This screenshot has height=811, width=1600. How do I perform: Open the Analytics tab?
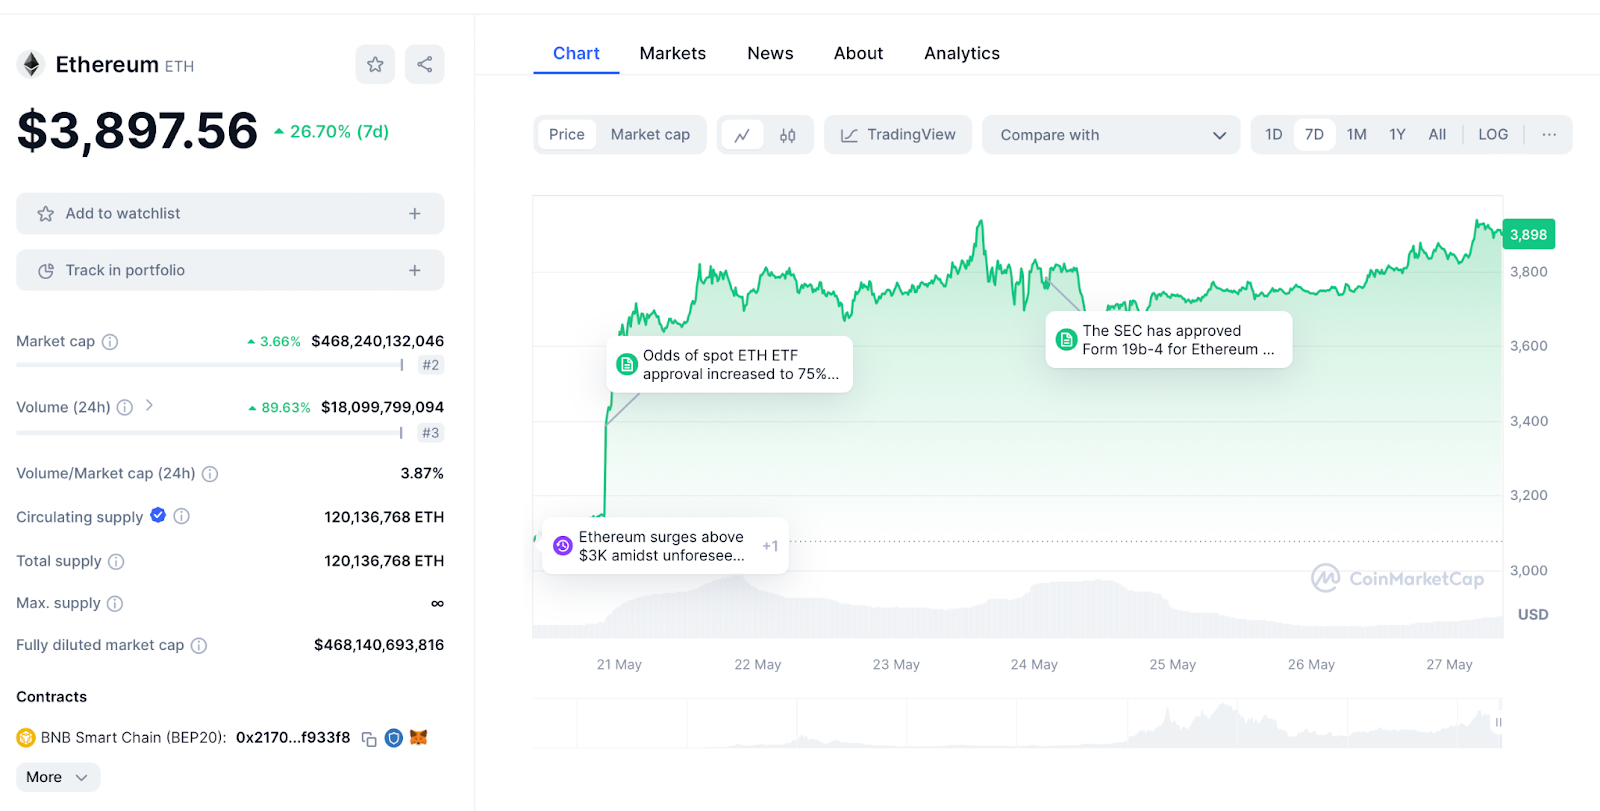[x=962, y=54]
